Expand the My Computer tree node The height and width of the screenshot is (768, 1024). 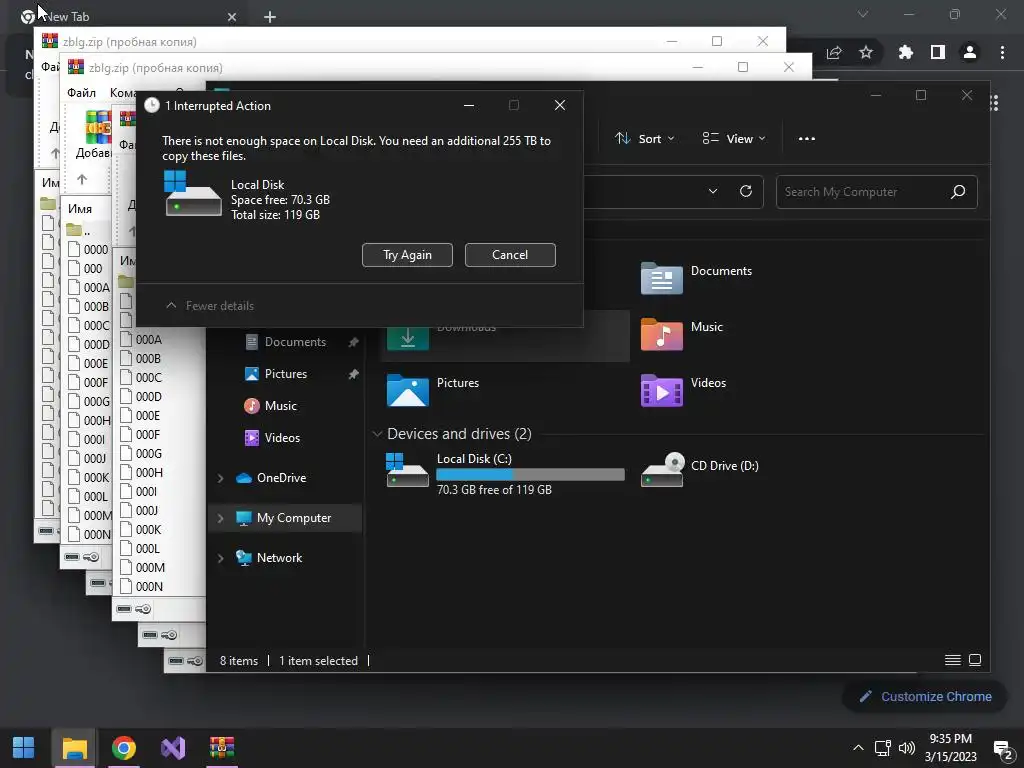(221, 518)
